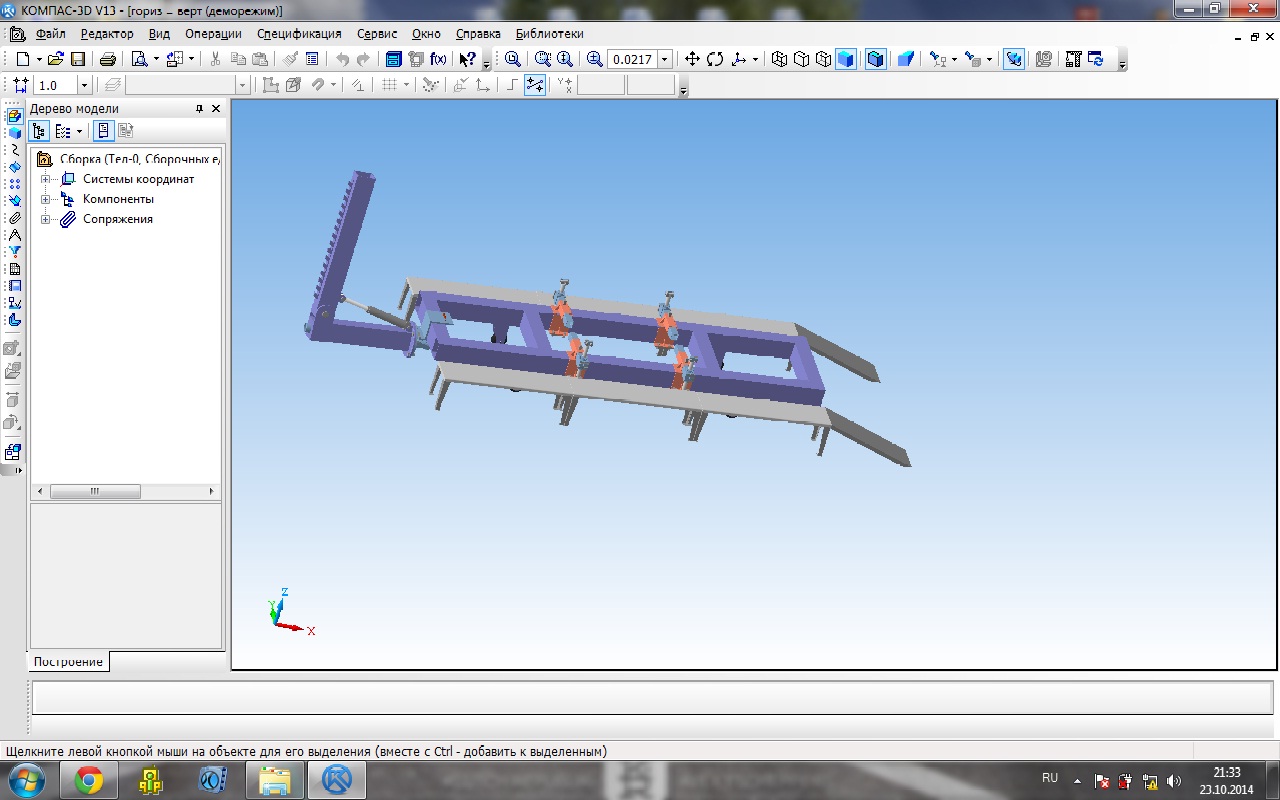Pin the Дерево модели panel

199,109
